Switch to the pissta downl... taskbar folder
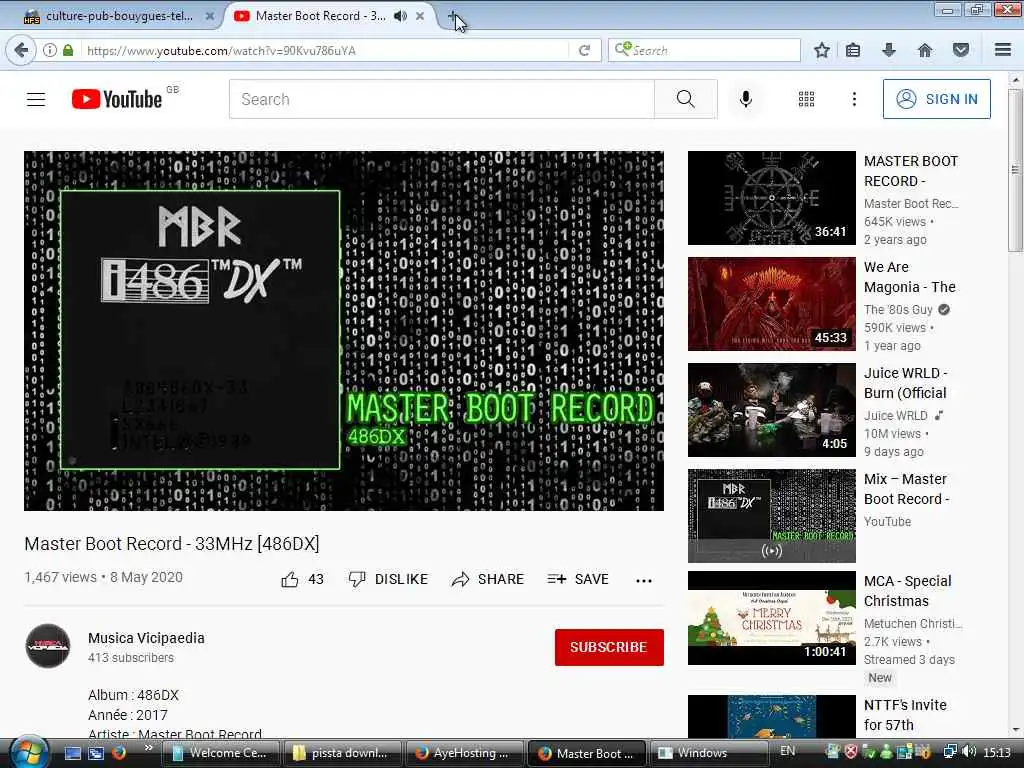Screen dimensions: 1024x768 click(x=342, y=753)
